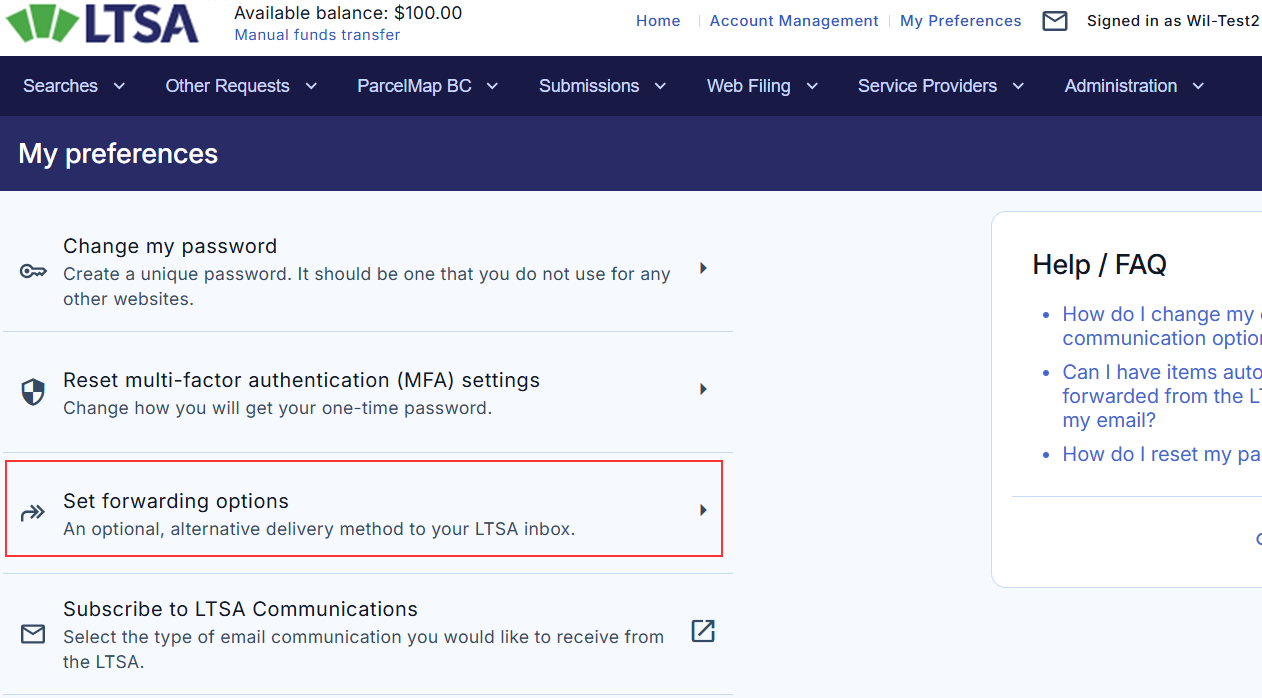Click the key icon beside Change my password
This screenshot has width=1262, height=698.
point(33,272)
